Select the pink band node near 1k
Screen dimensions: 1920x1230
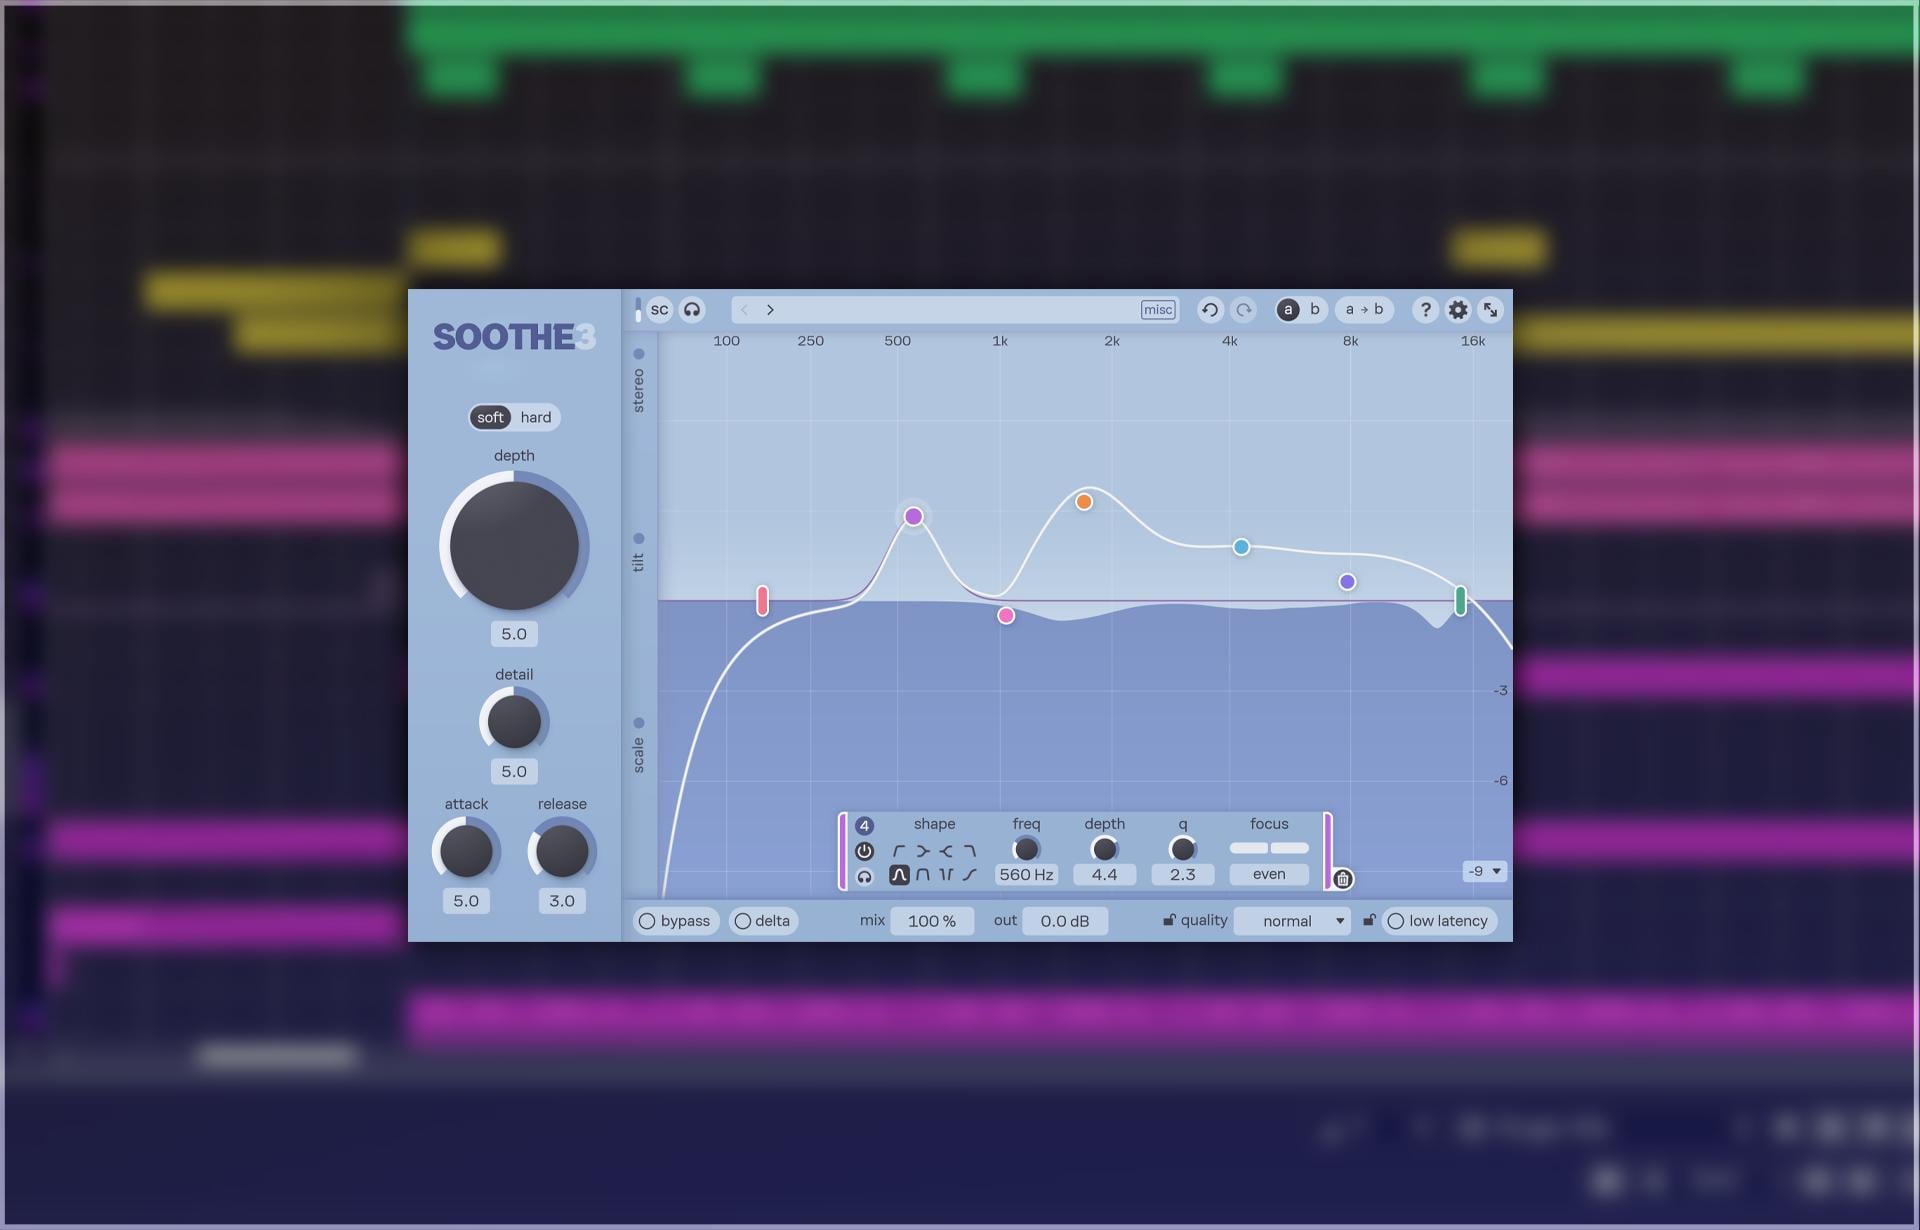click(x=1006, y=616)
